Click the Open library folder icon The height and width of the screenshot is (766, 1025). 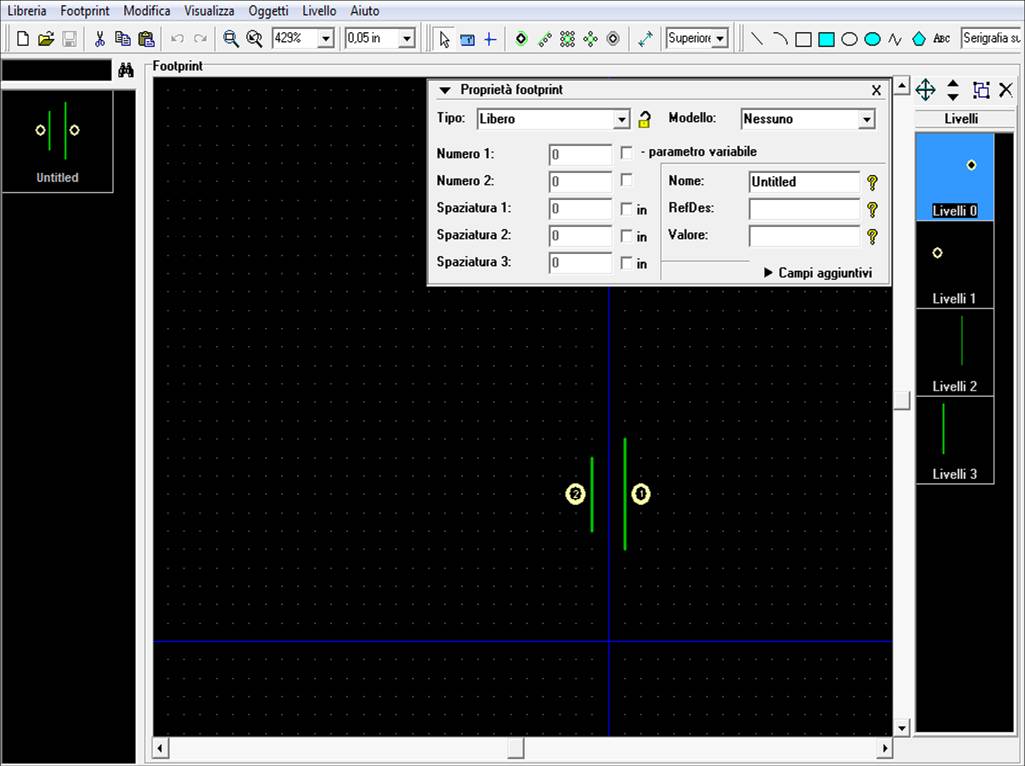(x=45, y=39)
